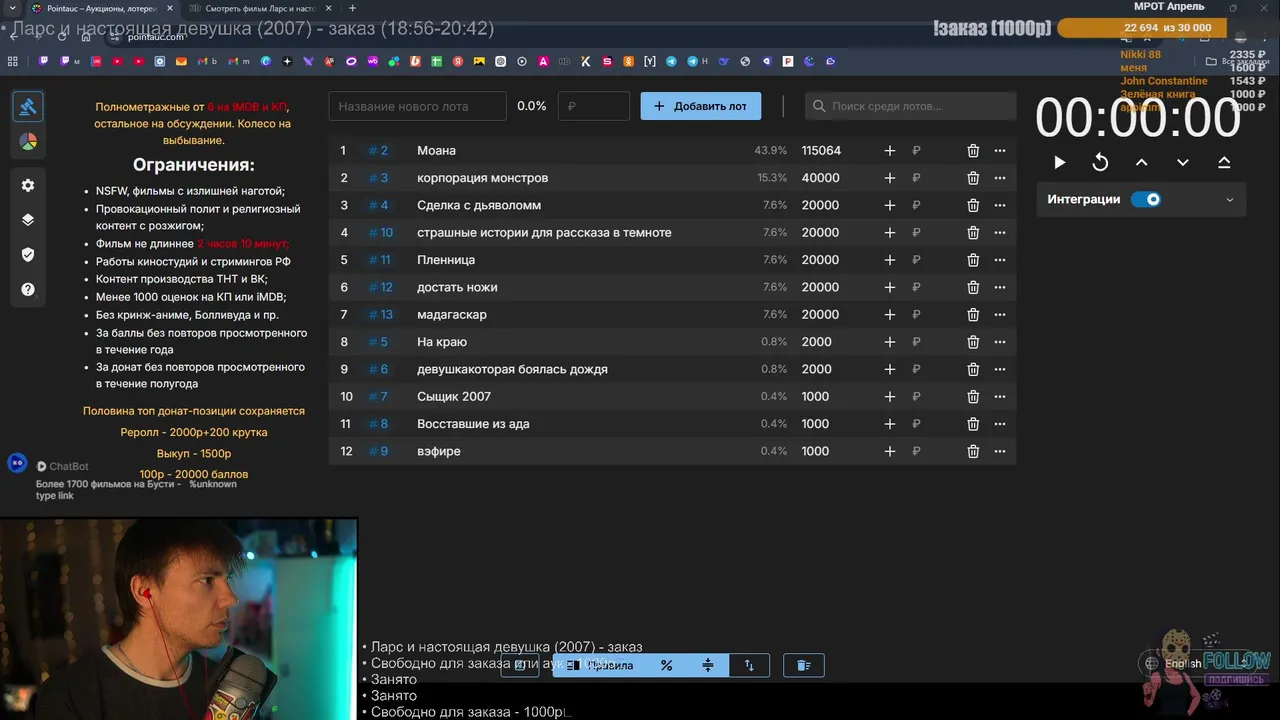Image resolution: width=1280 pixels, height=720 pixels.
Task: Click lot name корпорация монстров
Action: (483, 178)
